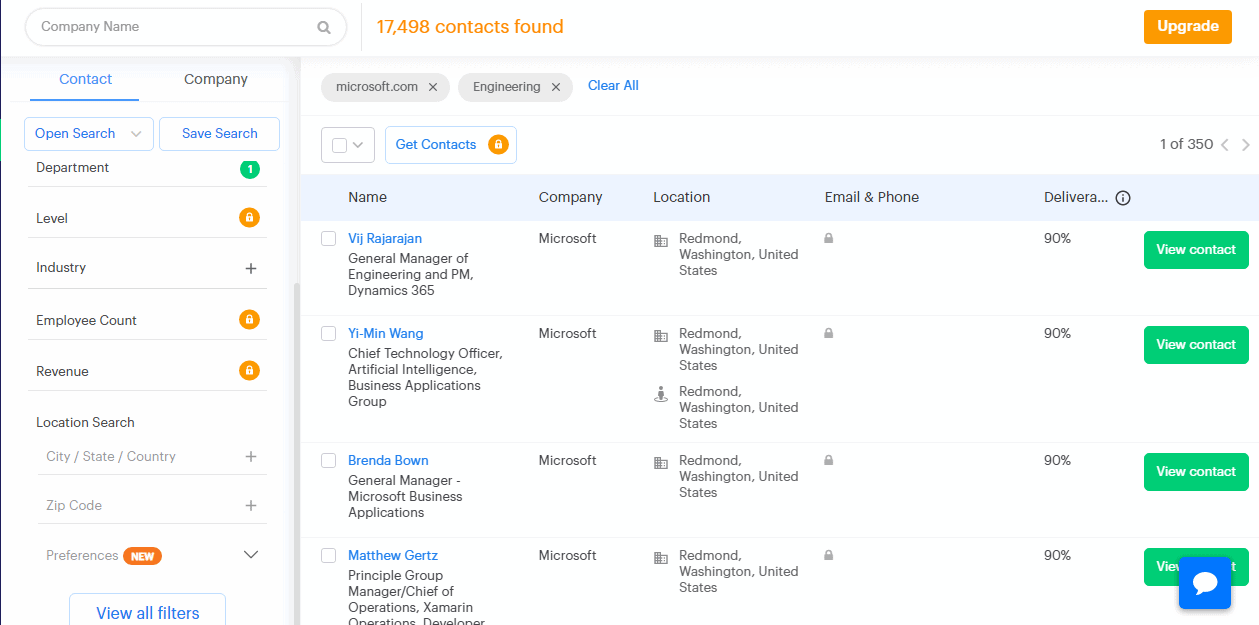Select the Contact tab
The image size is (1259, 625).
85,79
